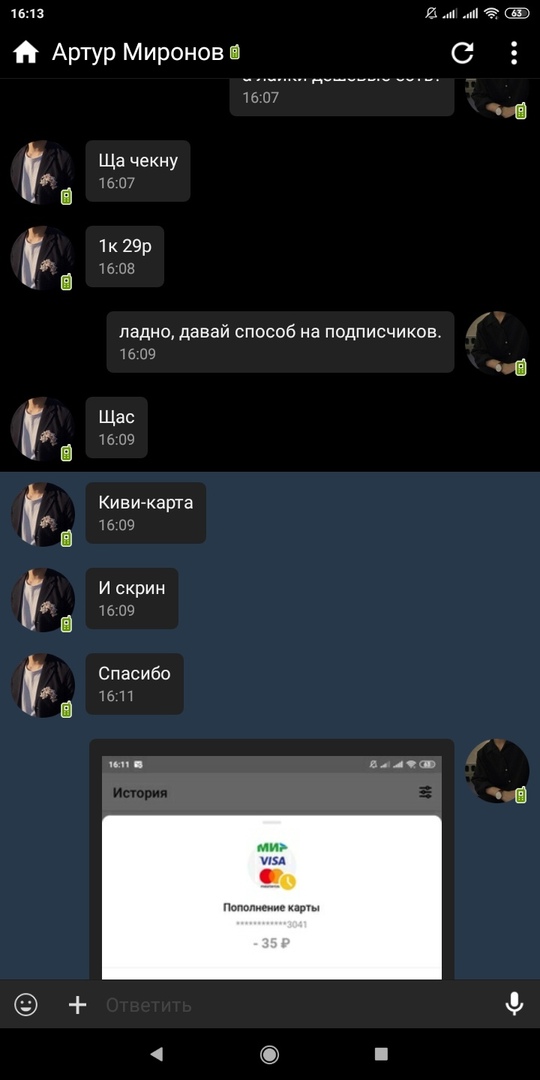The image size is (540, 1080).
Task: Open Артур Миронов profile from header name
Action: tap(138, 52)
